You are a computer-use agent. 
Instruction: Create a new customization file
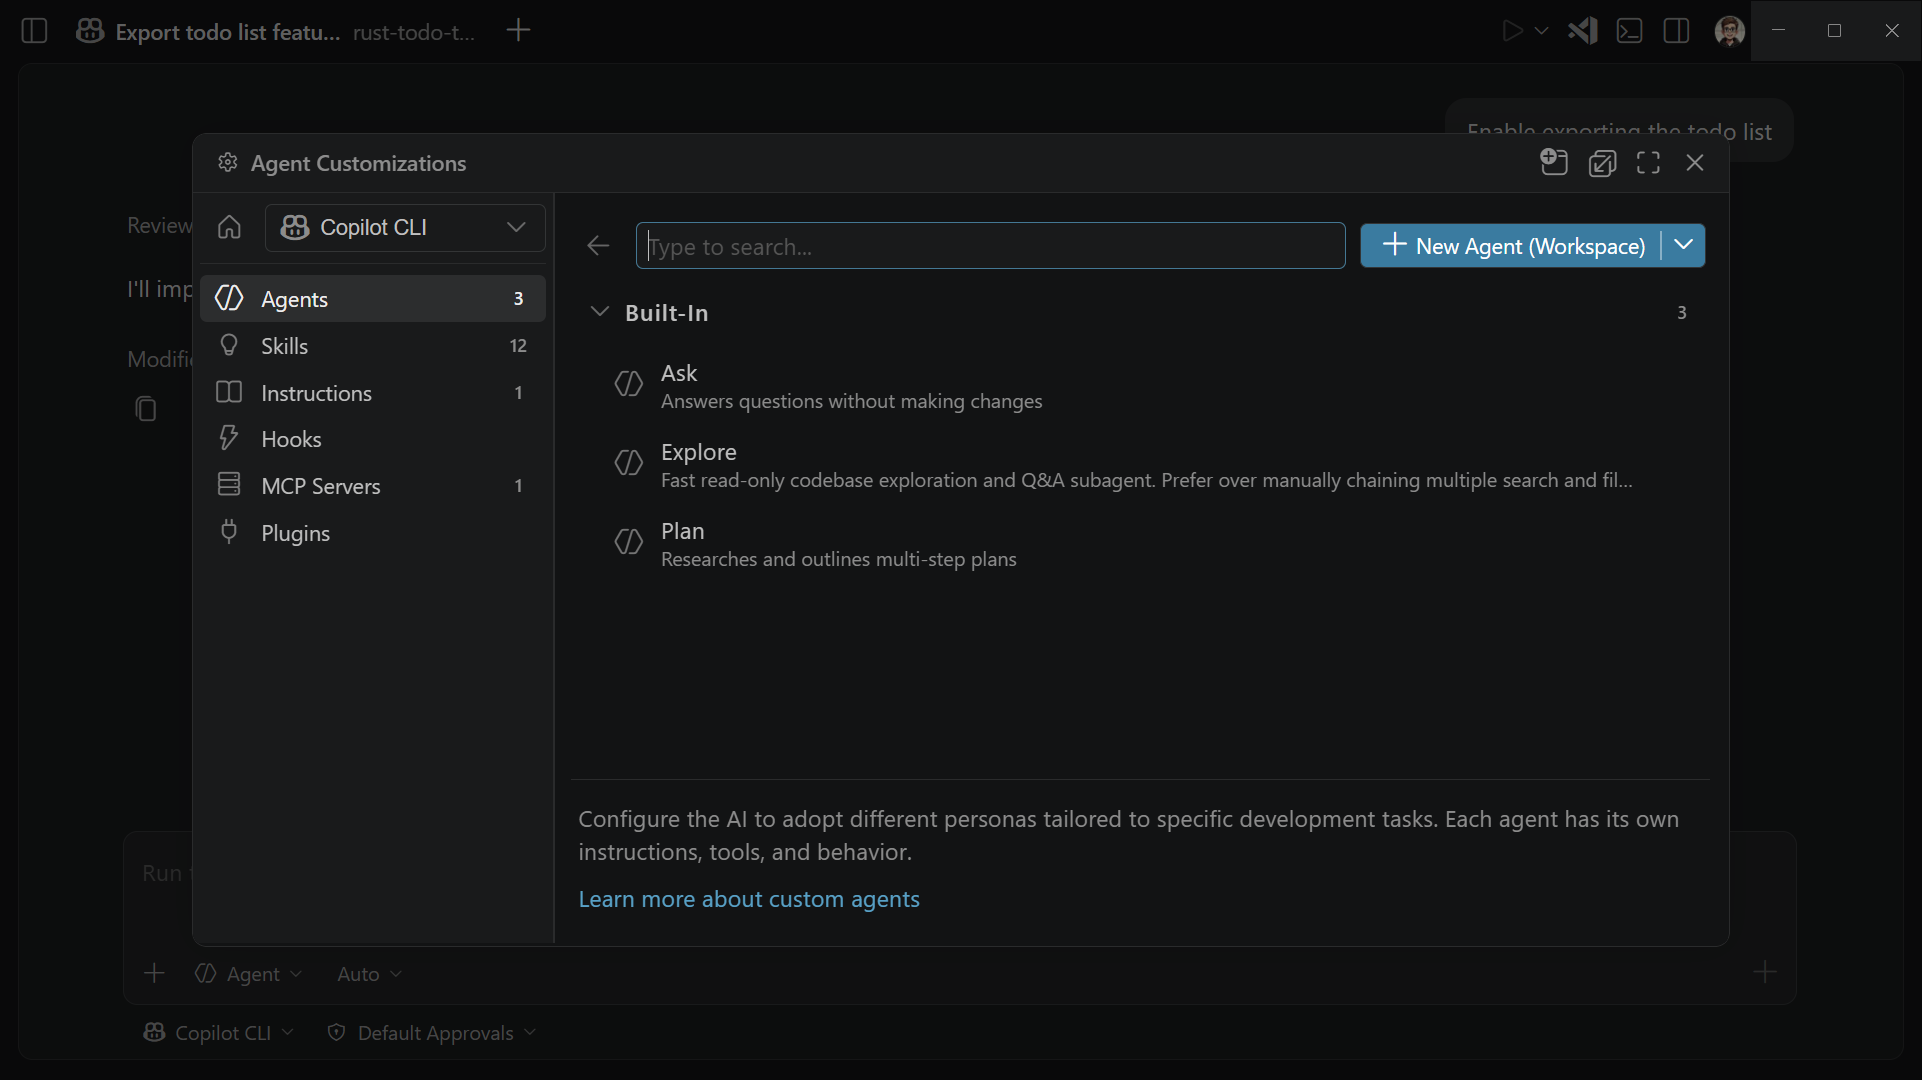click(x=1553, y=162)
